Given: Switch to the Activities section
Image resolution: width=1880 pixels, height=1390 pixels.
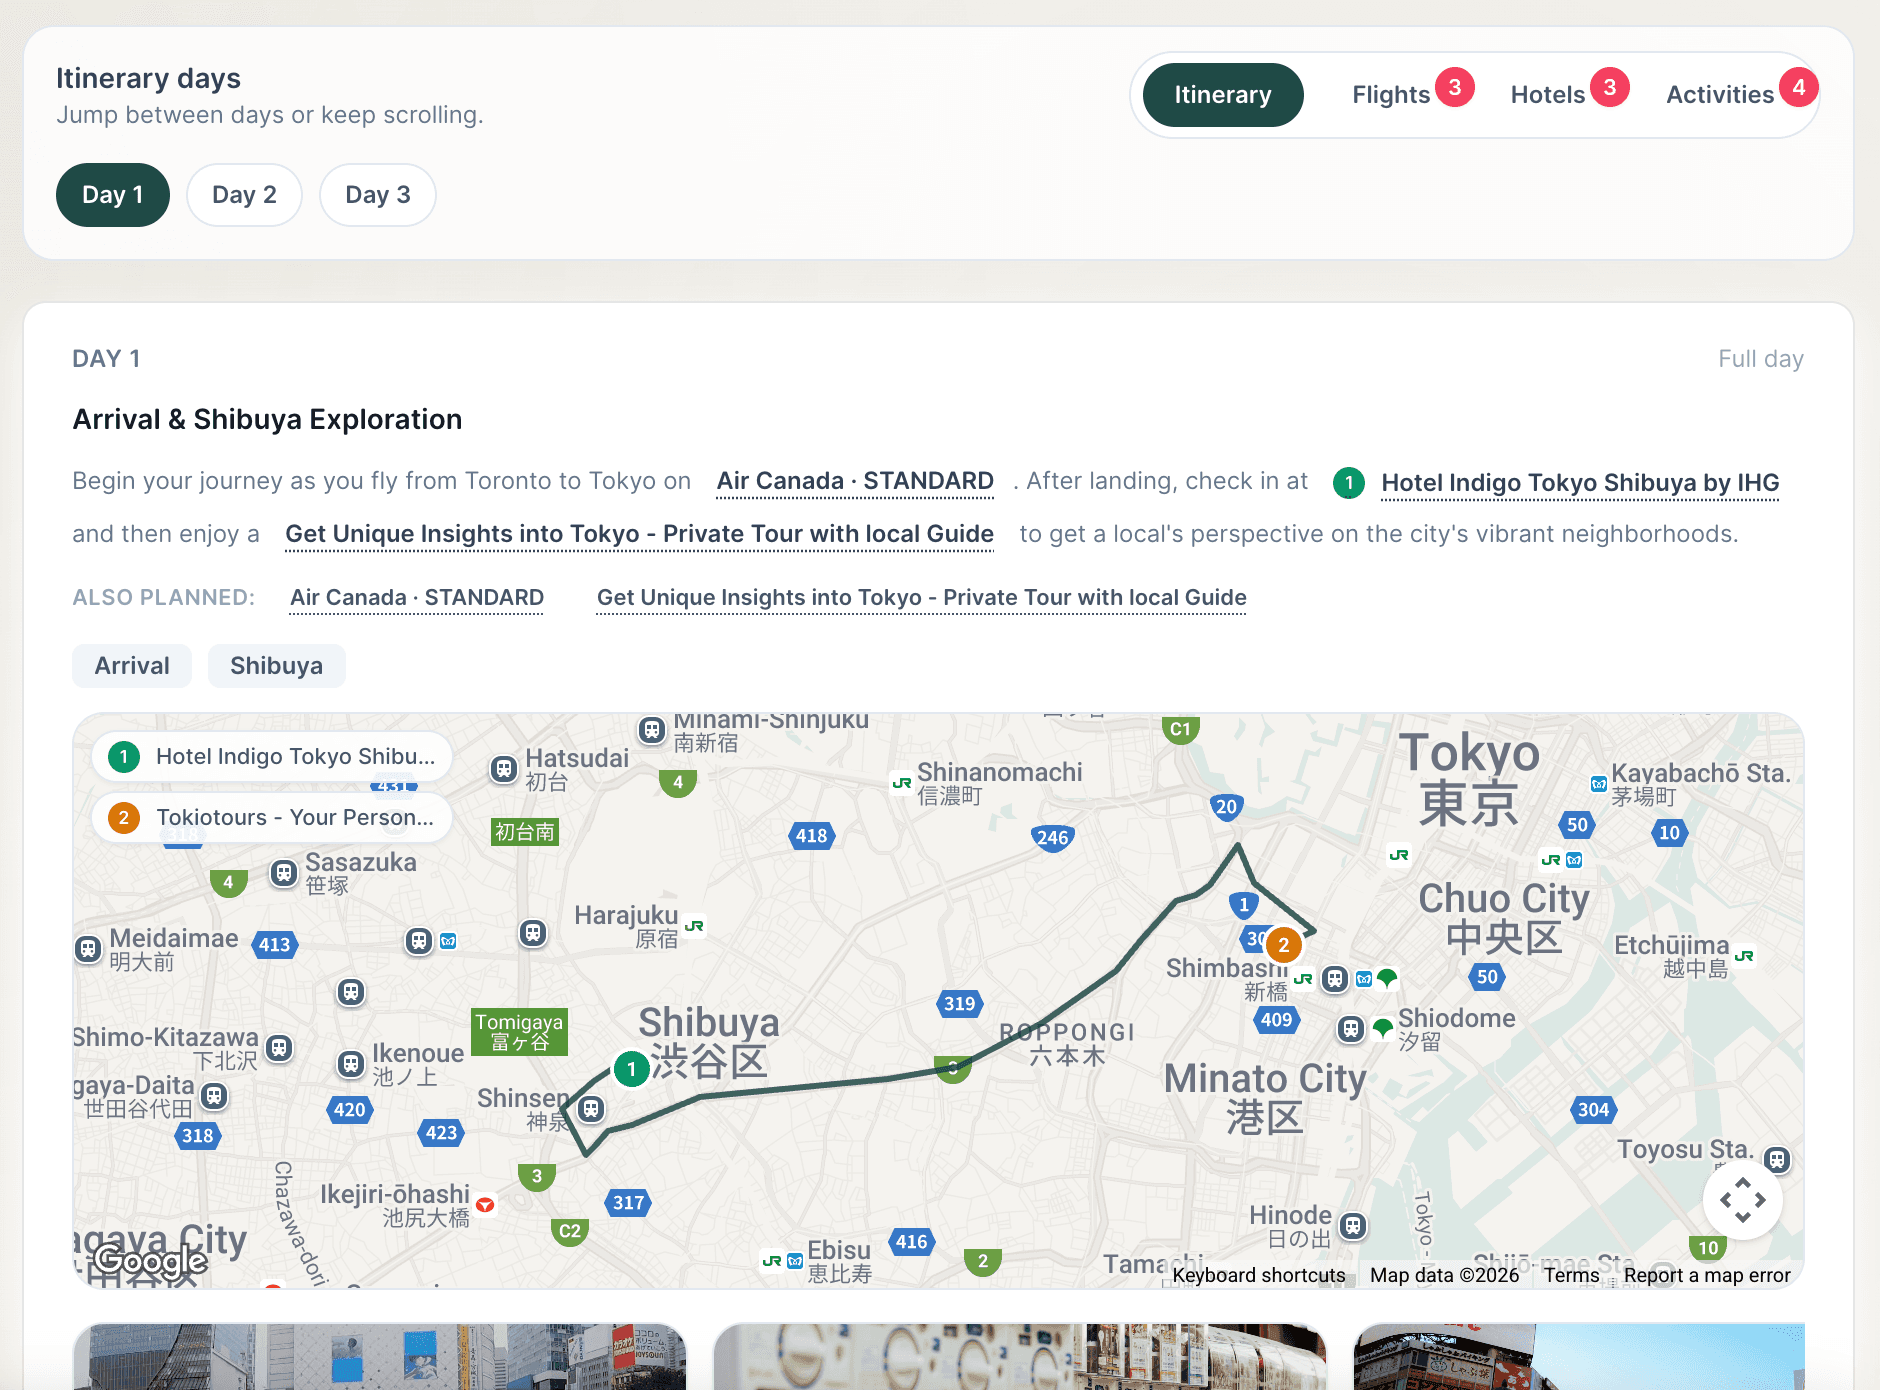Looking at the screenshot, I should point(1721,94).
